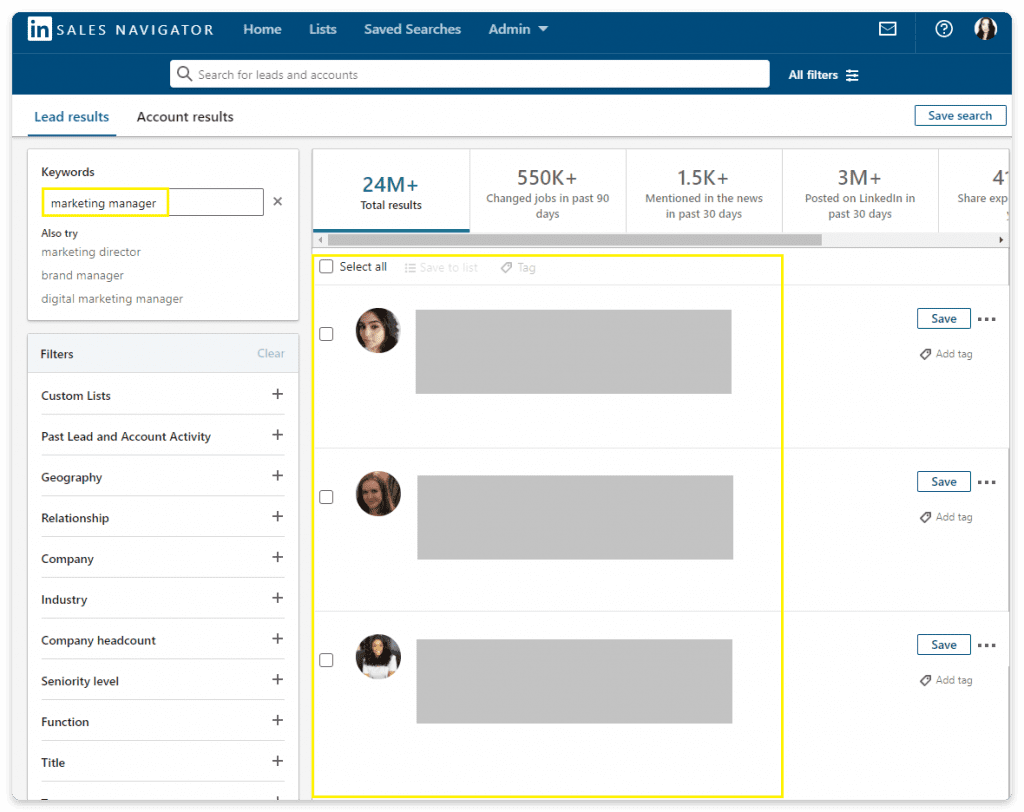Click the Help question mark icon

[941, 28]
